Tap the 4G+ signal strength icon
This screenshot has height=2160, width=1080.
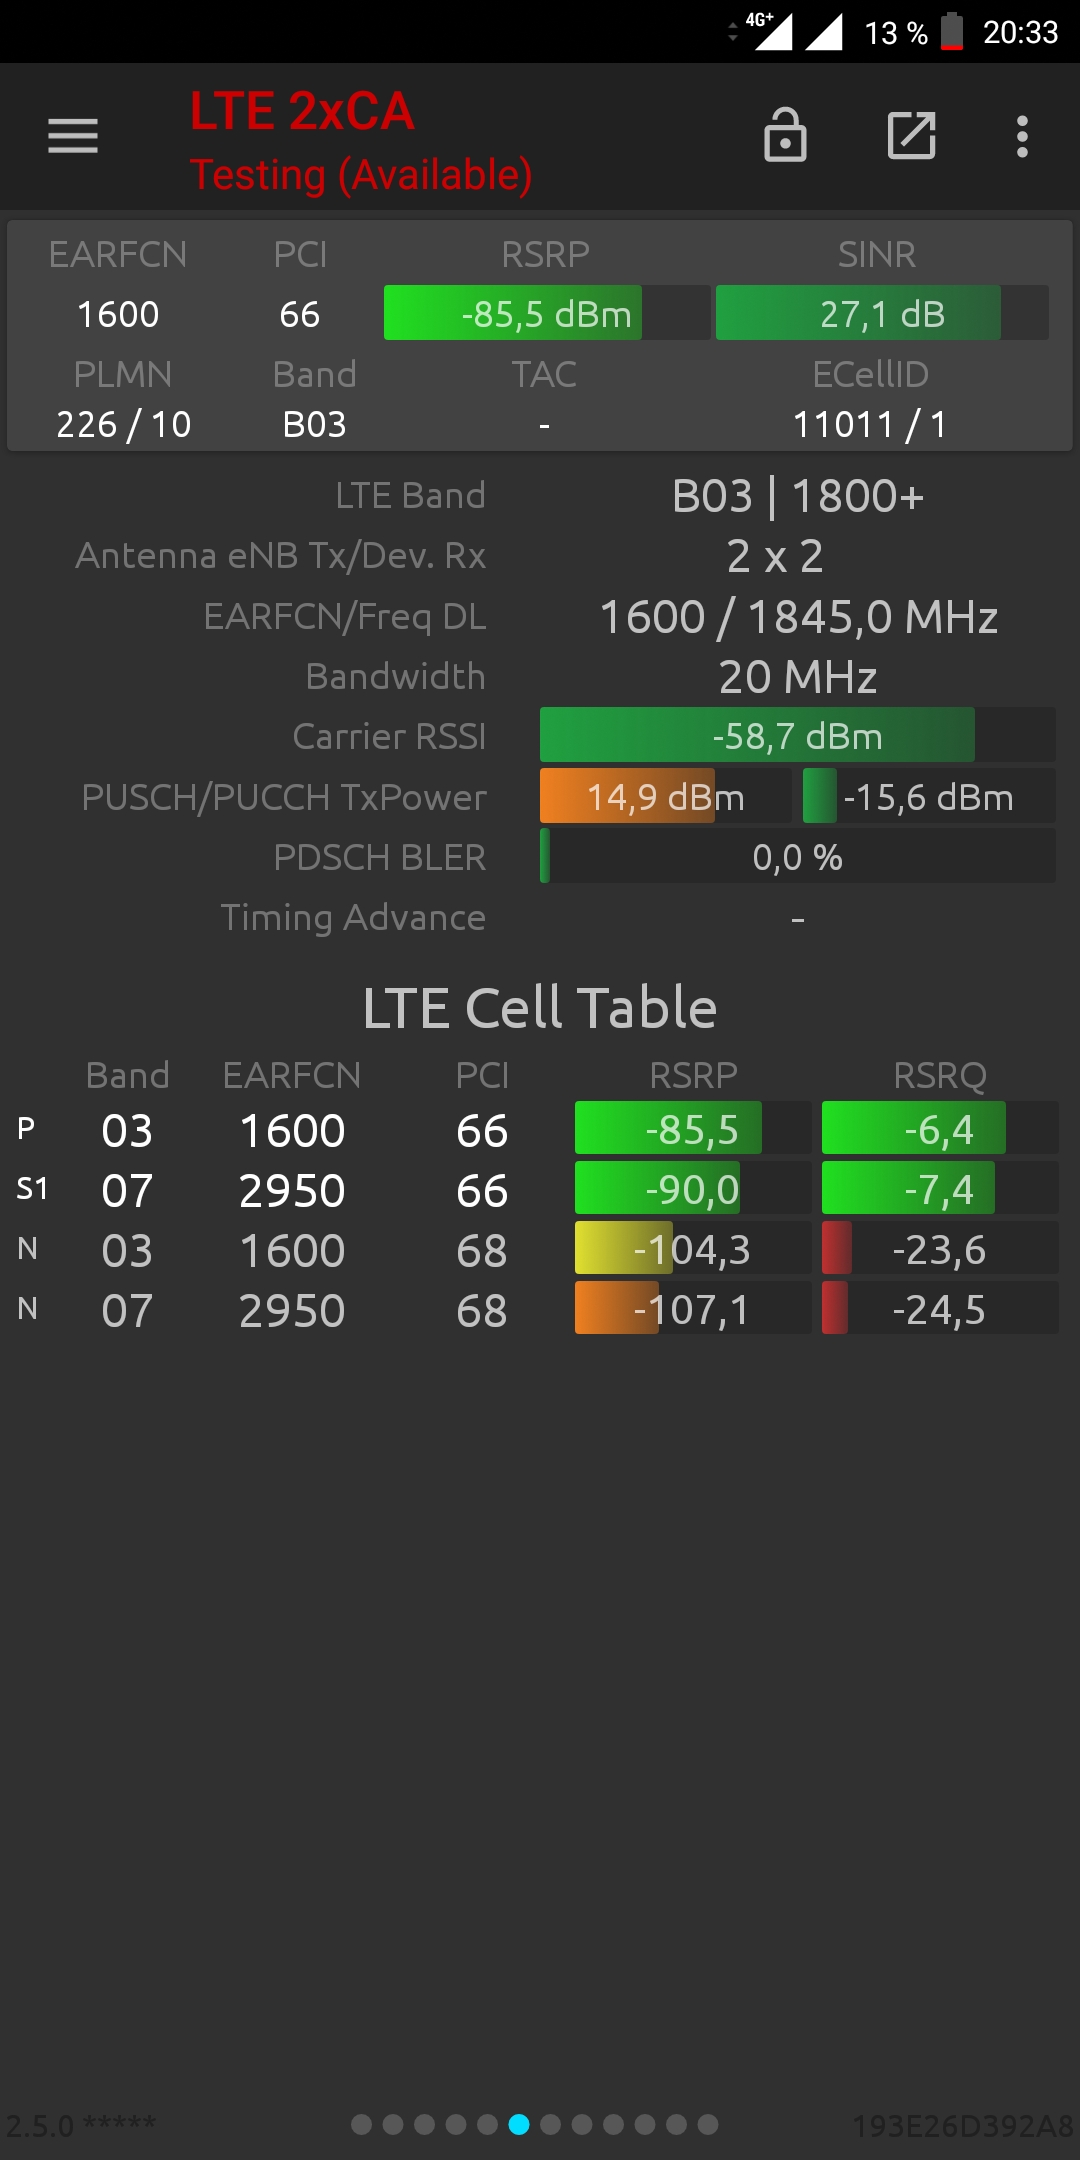pos(772,31)
